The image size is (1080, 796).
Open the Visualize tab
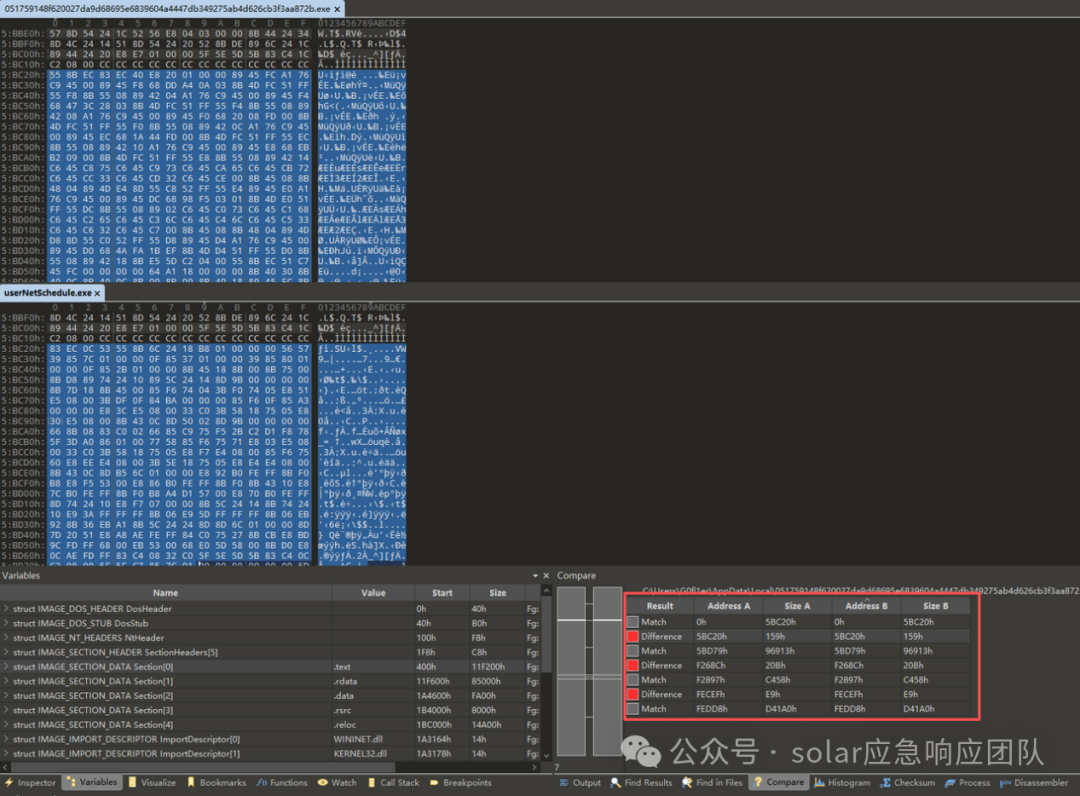pyautogui.click(x=152, y=782)
